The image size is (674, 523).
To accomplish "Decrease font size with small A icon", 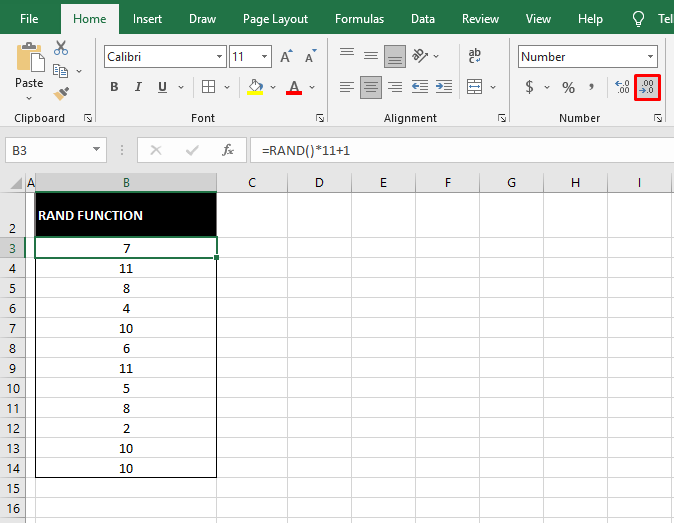I will [310, 56].
